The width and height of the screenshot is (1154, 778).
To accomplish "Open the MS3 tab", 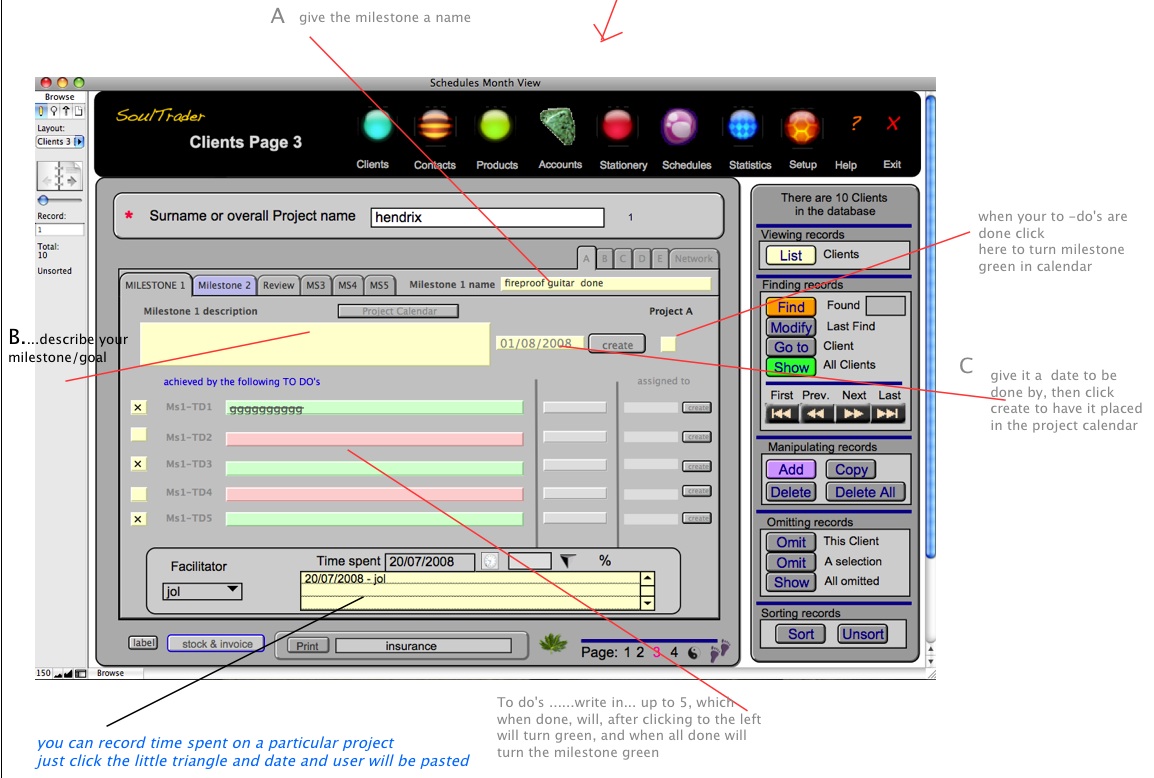I will pyautogui.click(x=316, y=285).
